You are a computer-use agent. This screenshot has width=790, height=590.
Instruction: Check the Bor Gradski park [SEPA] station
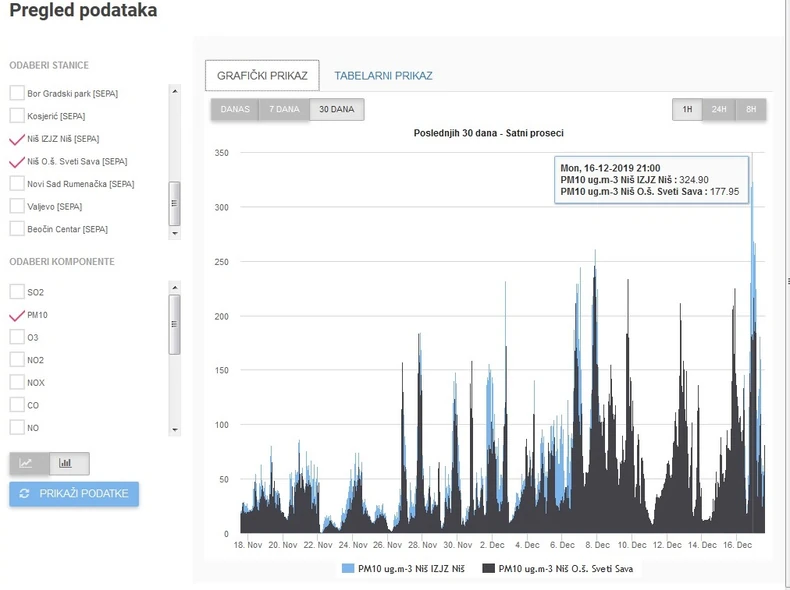[x=17, y=93]
